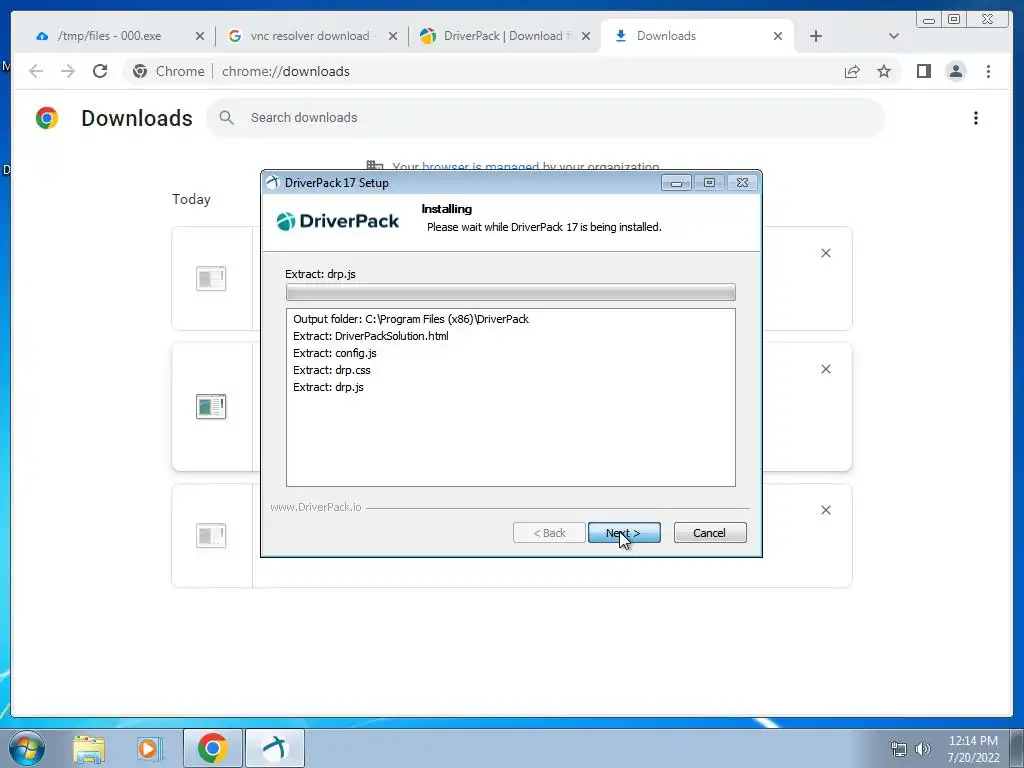Close the /tmp/files - 000.exe tab
The width and height of the screenshot is (1024, 768).
200,36
